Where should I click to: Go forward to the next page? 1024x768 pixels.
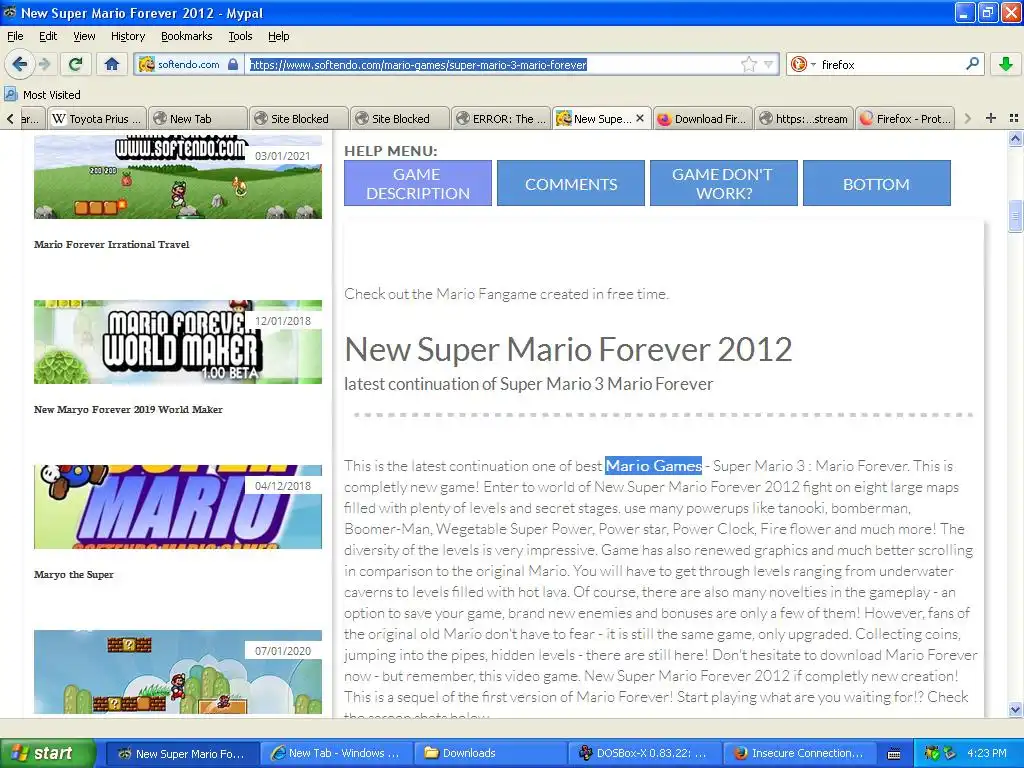tap(44, 64)
